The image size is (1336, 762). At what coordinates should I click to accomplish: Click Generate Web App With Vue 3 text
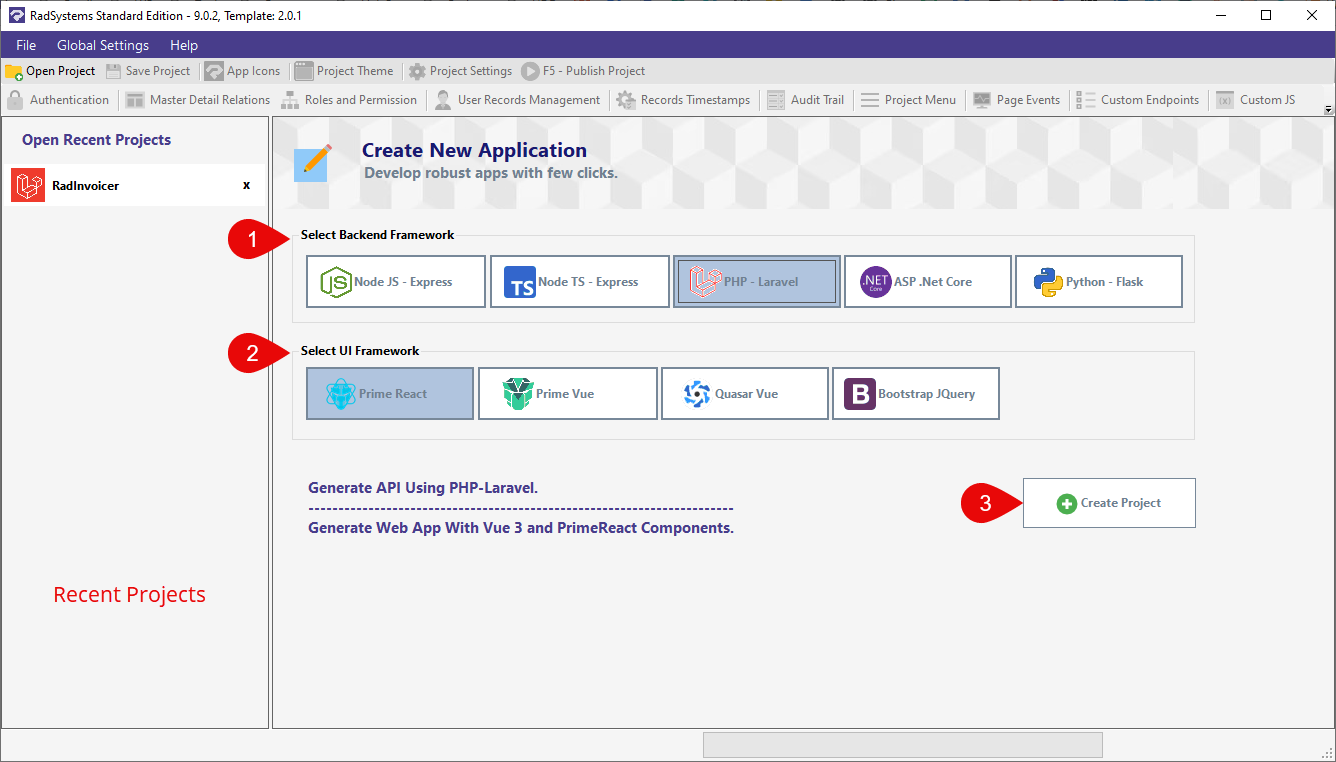tap(521, 528)
